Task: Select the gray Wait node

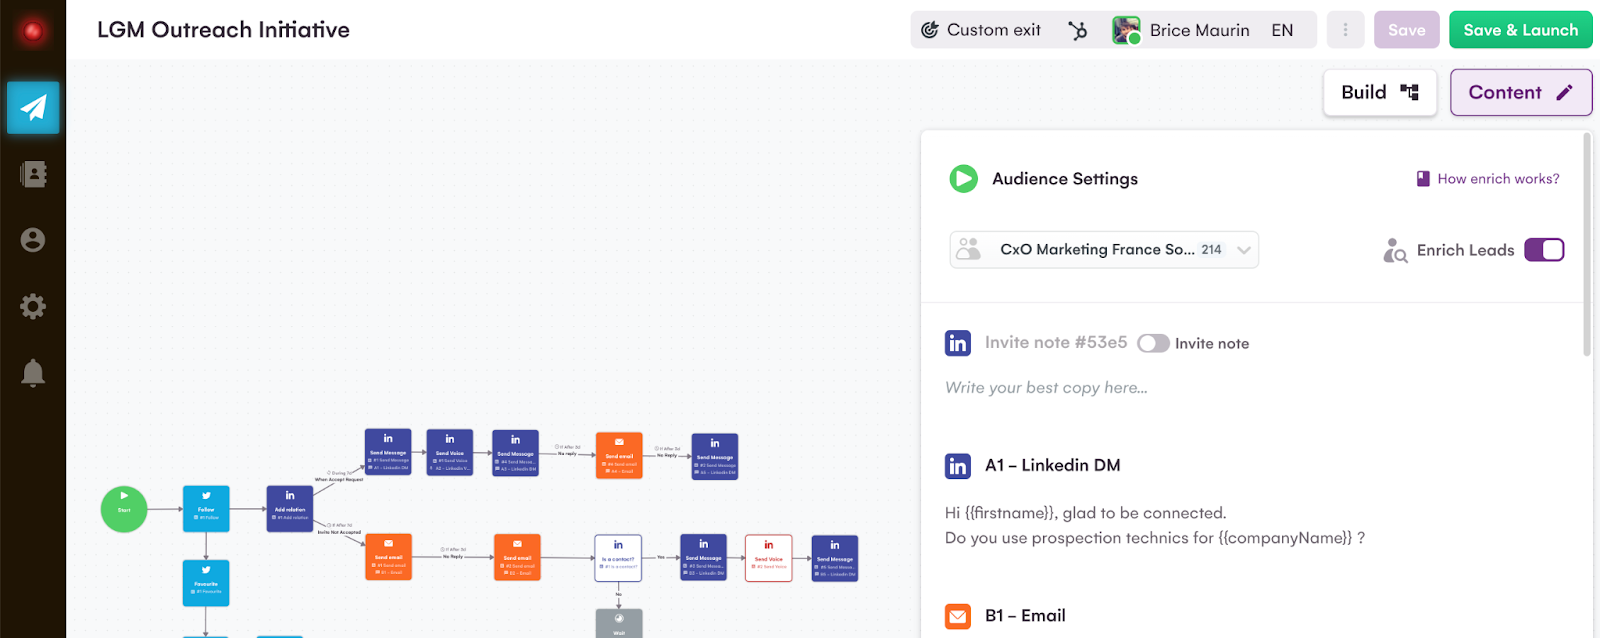Action: (x=619, y=624)
